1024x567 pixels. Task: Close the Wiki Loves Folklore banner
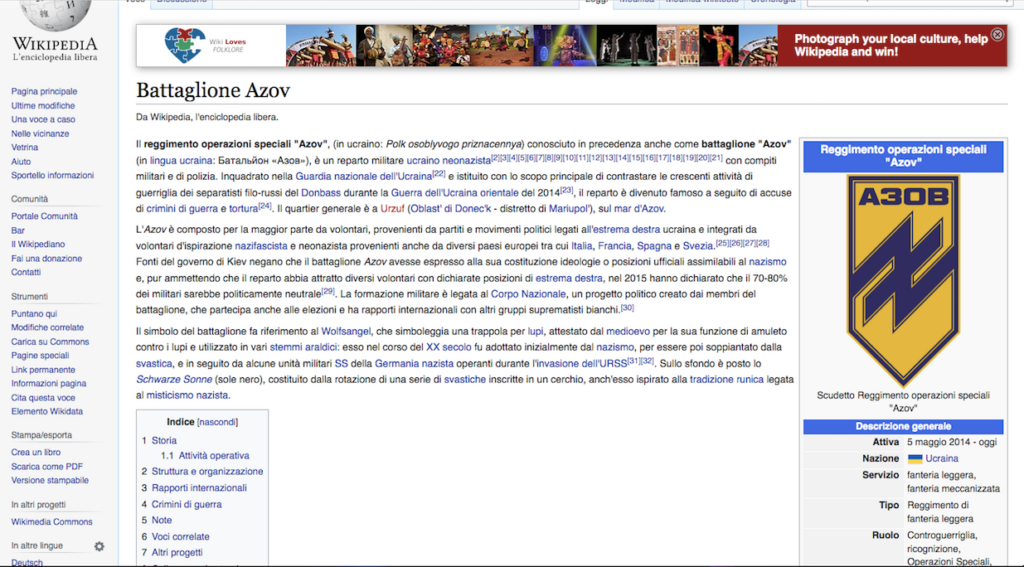pos(997,35)
